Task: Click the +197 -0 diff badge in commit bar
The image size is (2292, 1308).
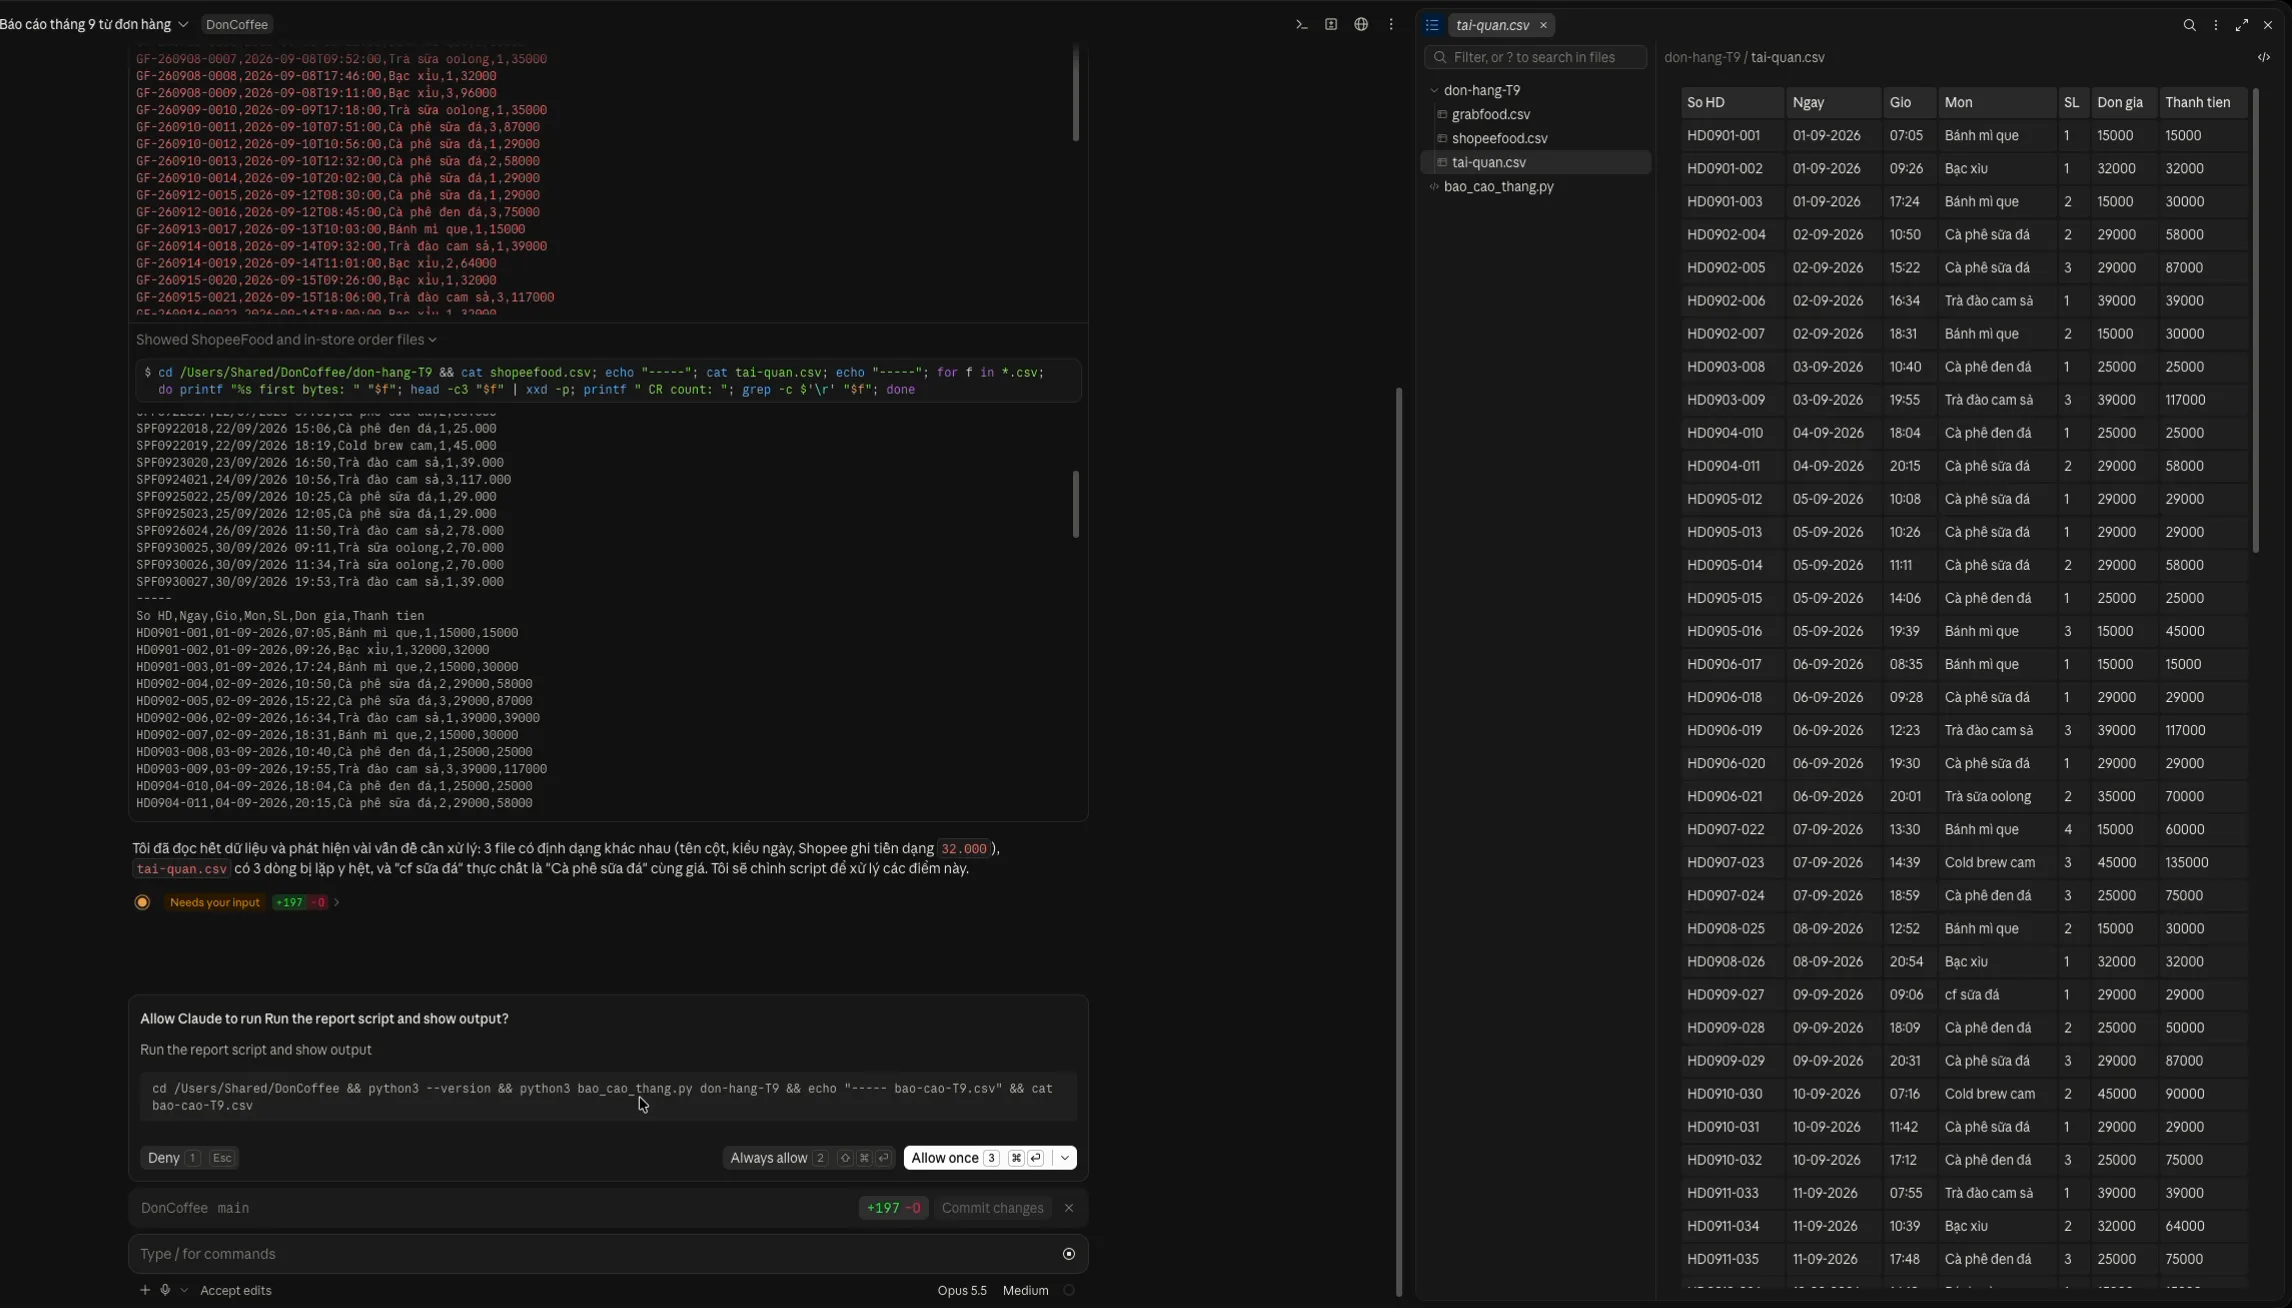Action: 893,1208
